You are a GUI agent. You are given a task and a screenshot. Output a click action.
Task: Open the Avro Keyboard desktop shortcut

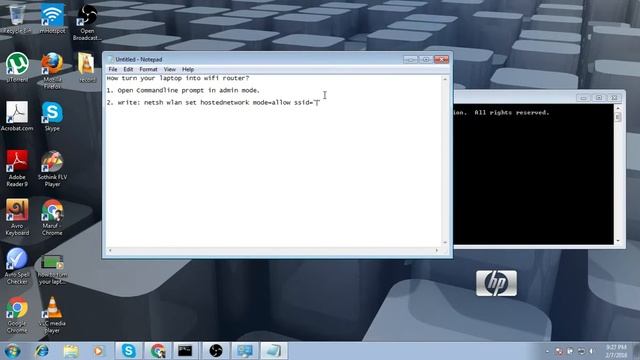[17, 217]
